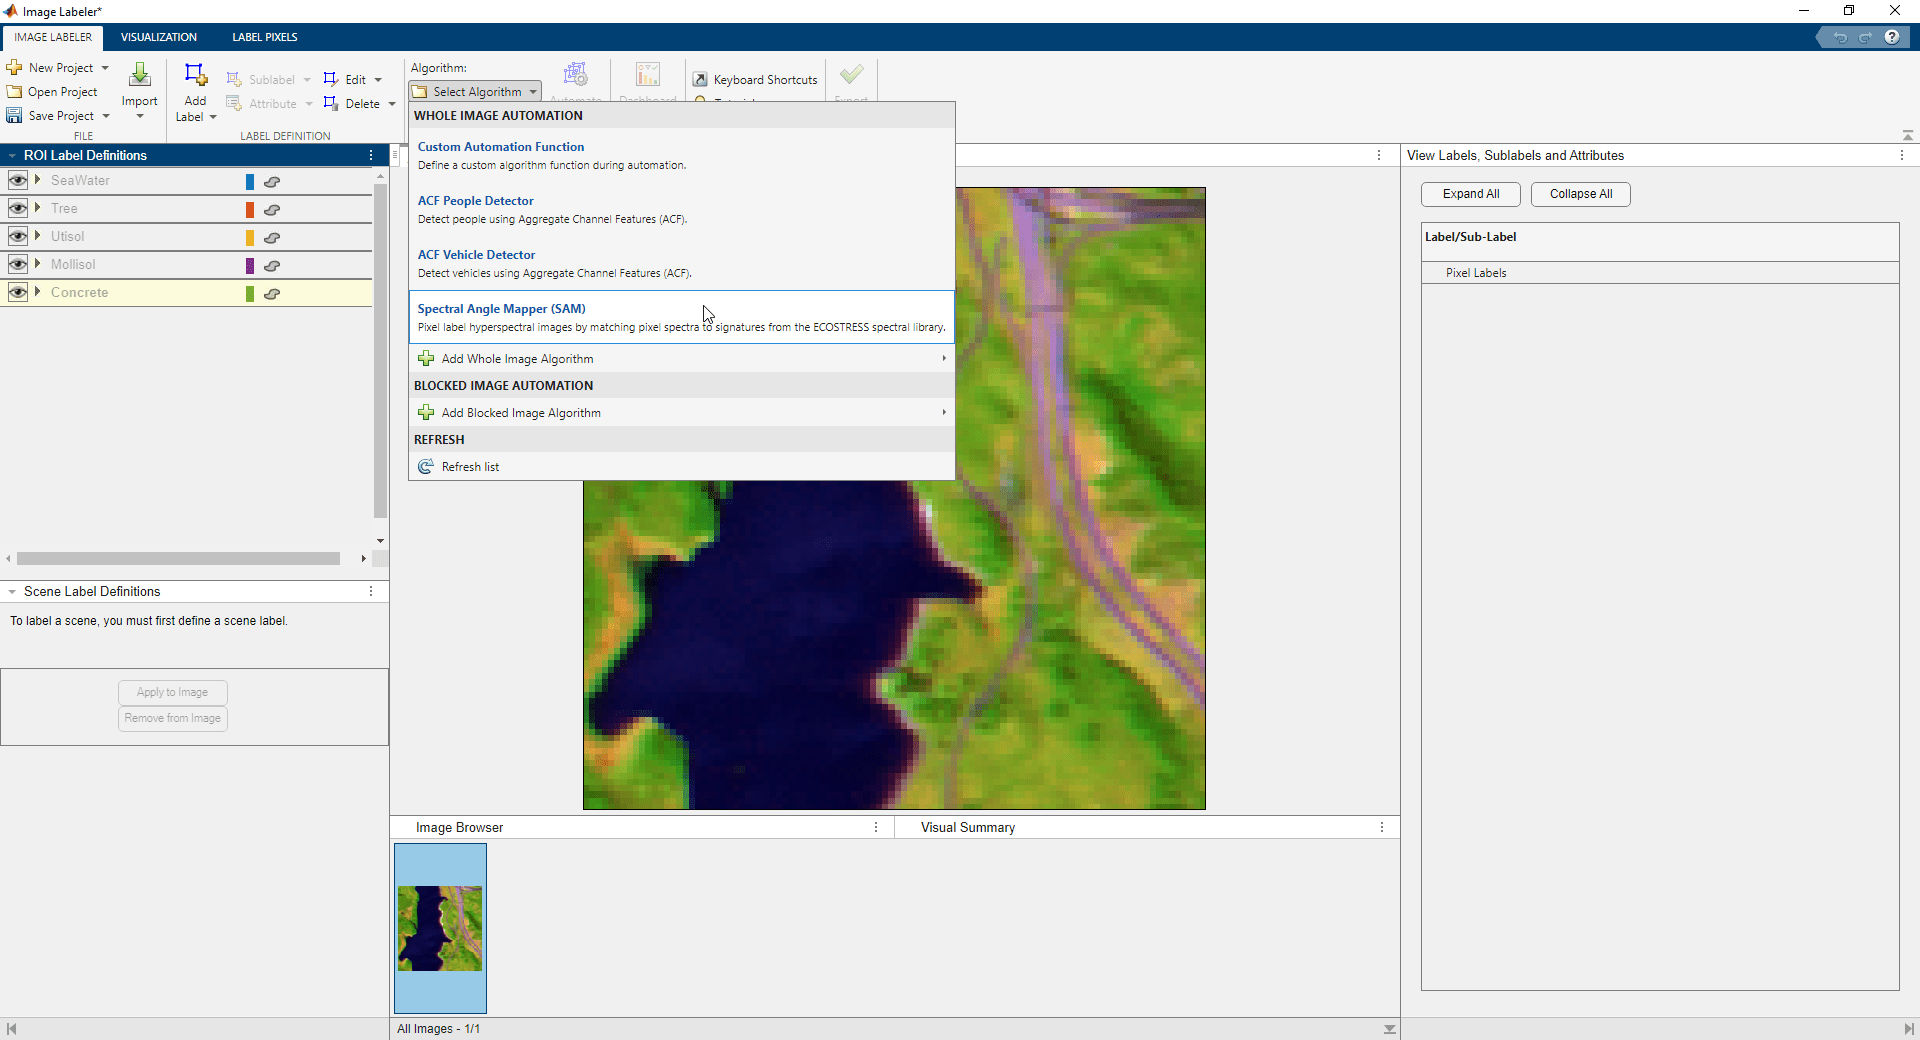Open Keyboard Shortcuts

point(755,79)
